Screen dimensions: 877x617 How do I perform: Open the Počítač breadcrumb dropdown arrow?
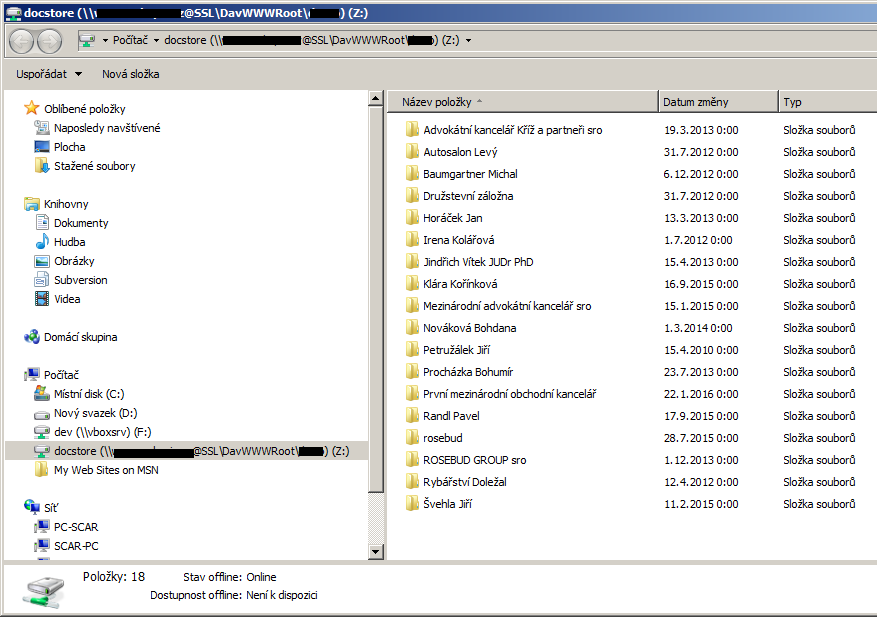tap(156, 41)
